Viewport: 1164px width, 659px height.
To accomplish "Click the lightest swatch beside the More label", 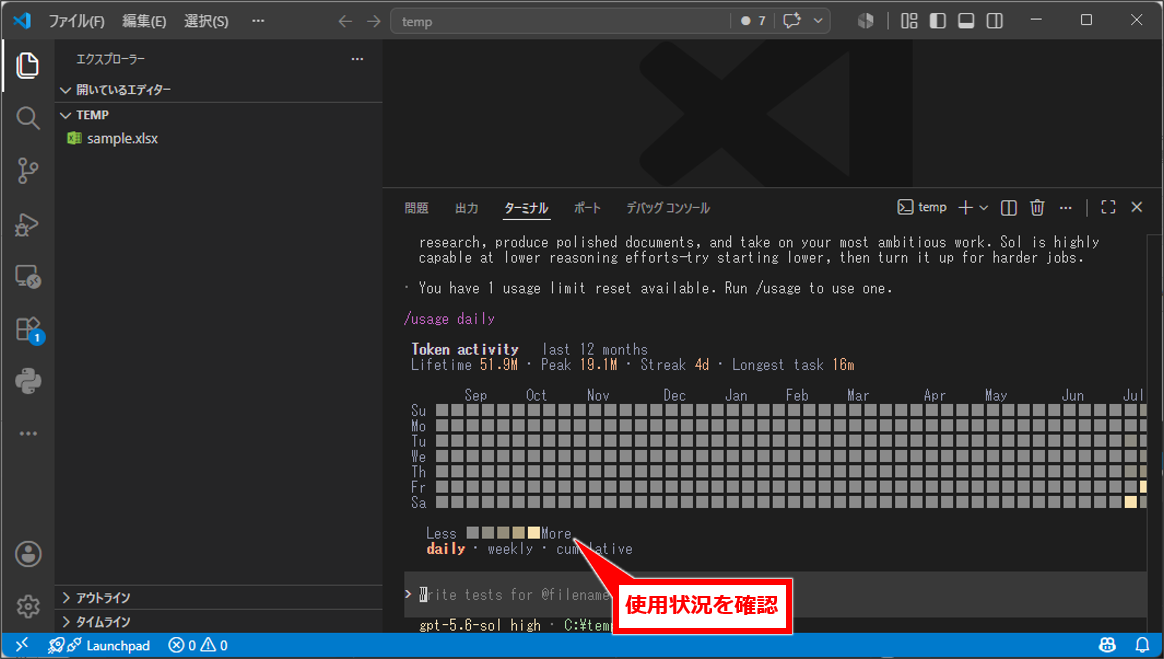I will pos(533,533).
